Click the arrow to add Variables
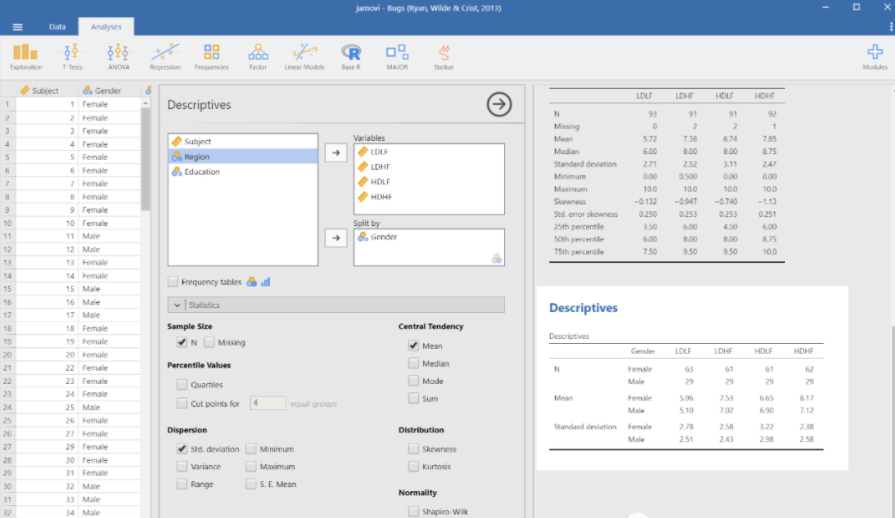 point(337,153)
